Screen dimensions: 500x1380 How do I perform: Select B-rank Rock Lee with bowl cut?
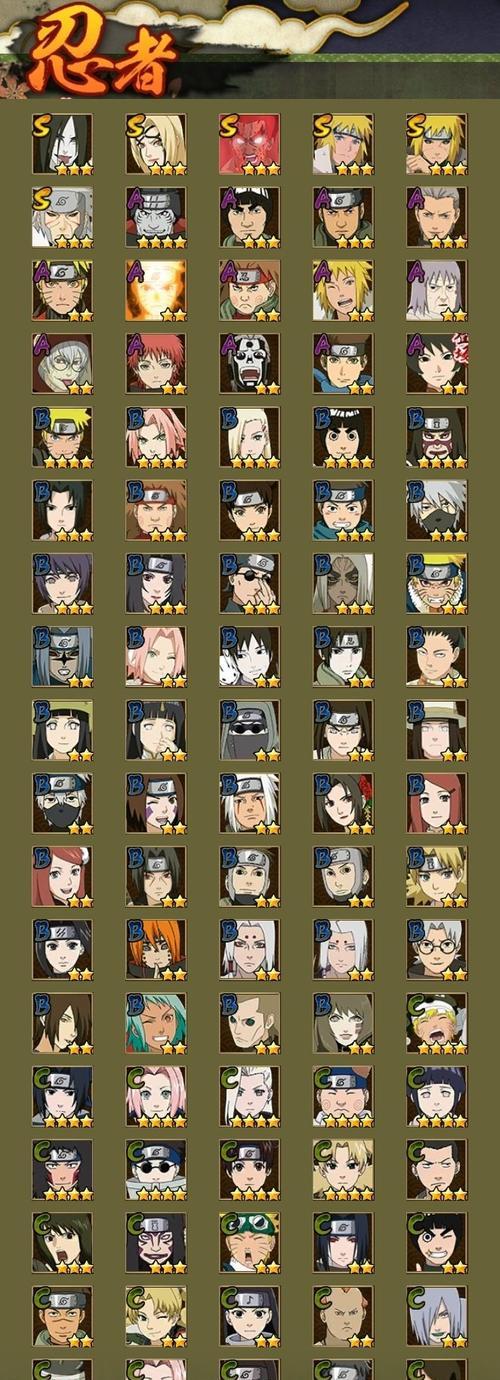click(x=343, y=436)
